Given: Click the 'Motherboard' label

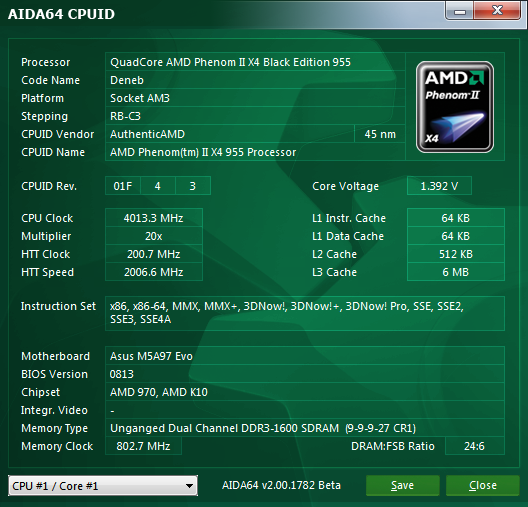Looking at the screenshot, I should click(x=56, y=356).
